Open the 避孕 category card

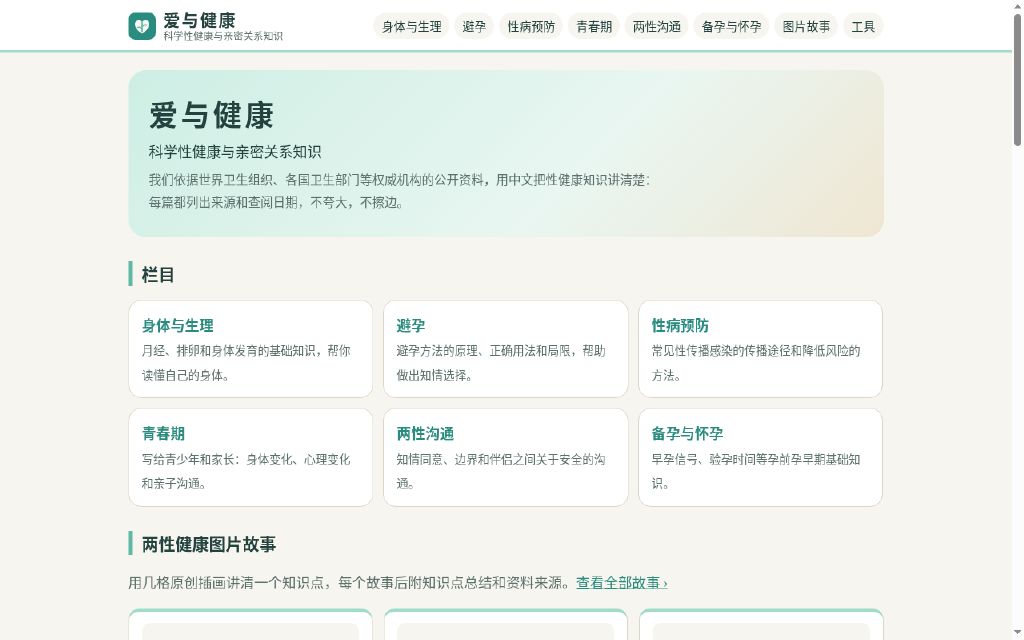tap(505, 349)
